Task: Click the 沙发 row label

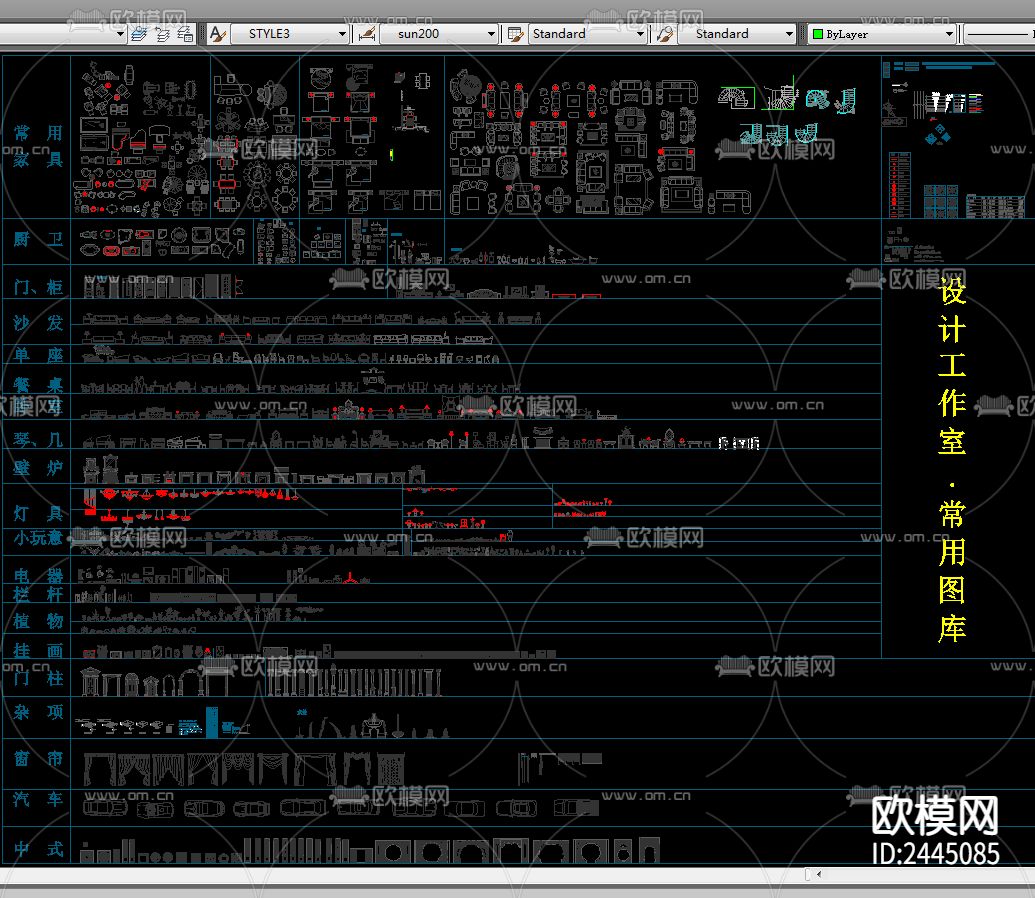Action: tap(38, 322)
